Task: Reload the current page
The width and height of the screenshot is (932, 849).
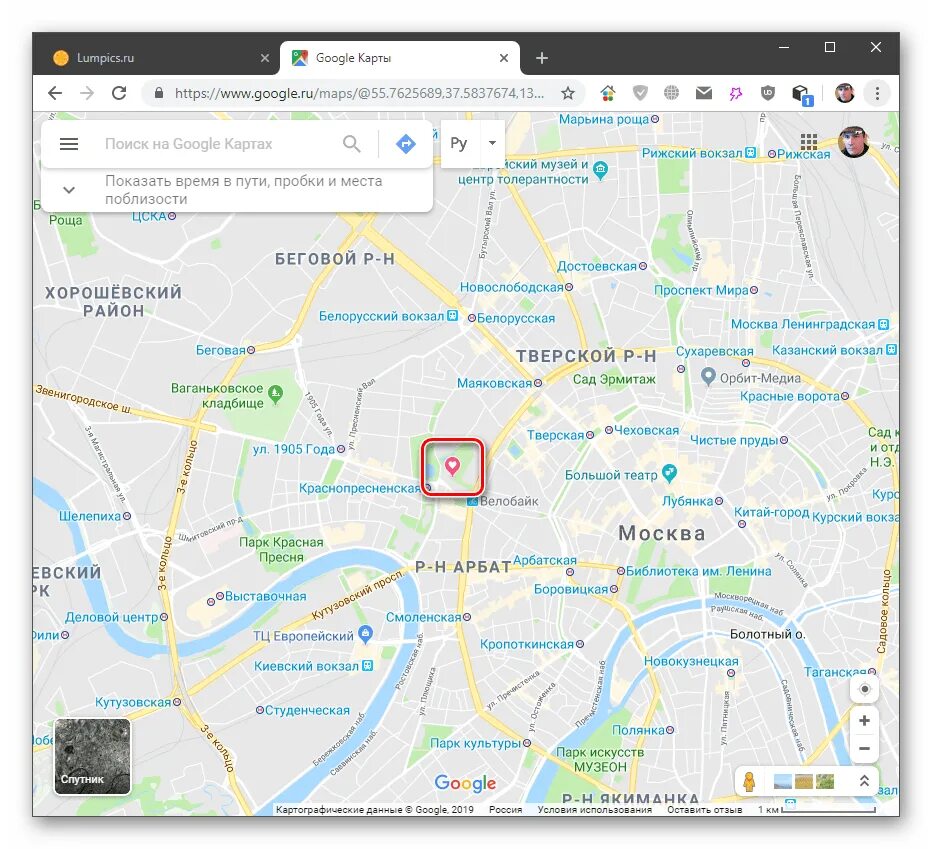Action: tap(119, 93)
